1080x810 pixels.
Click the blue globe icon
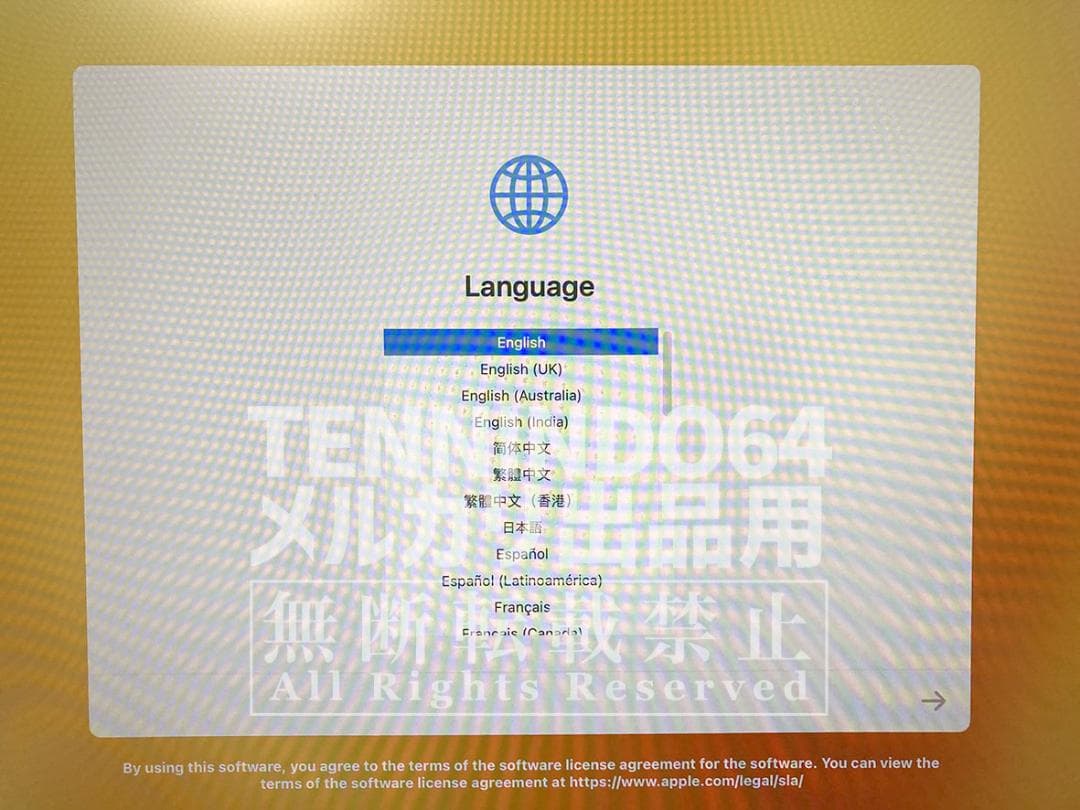click(x=528, y=195)
